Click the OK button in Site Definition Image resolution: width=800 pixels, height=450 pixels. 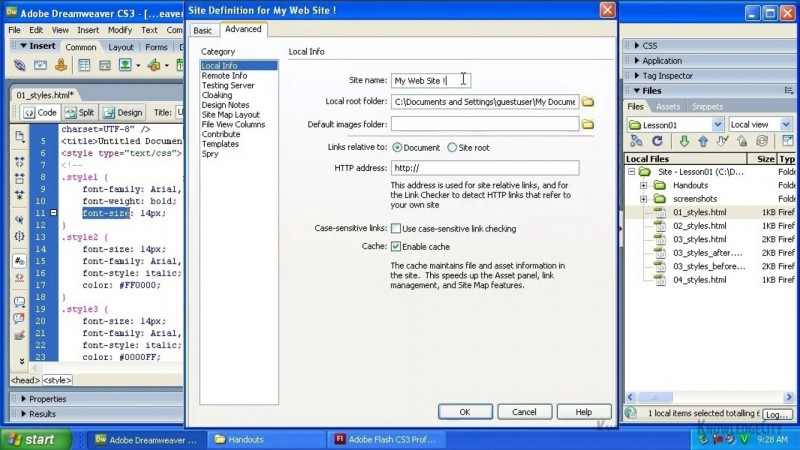pos(465,412)
